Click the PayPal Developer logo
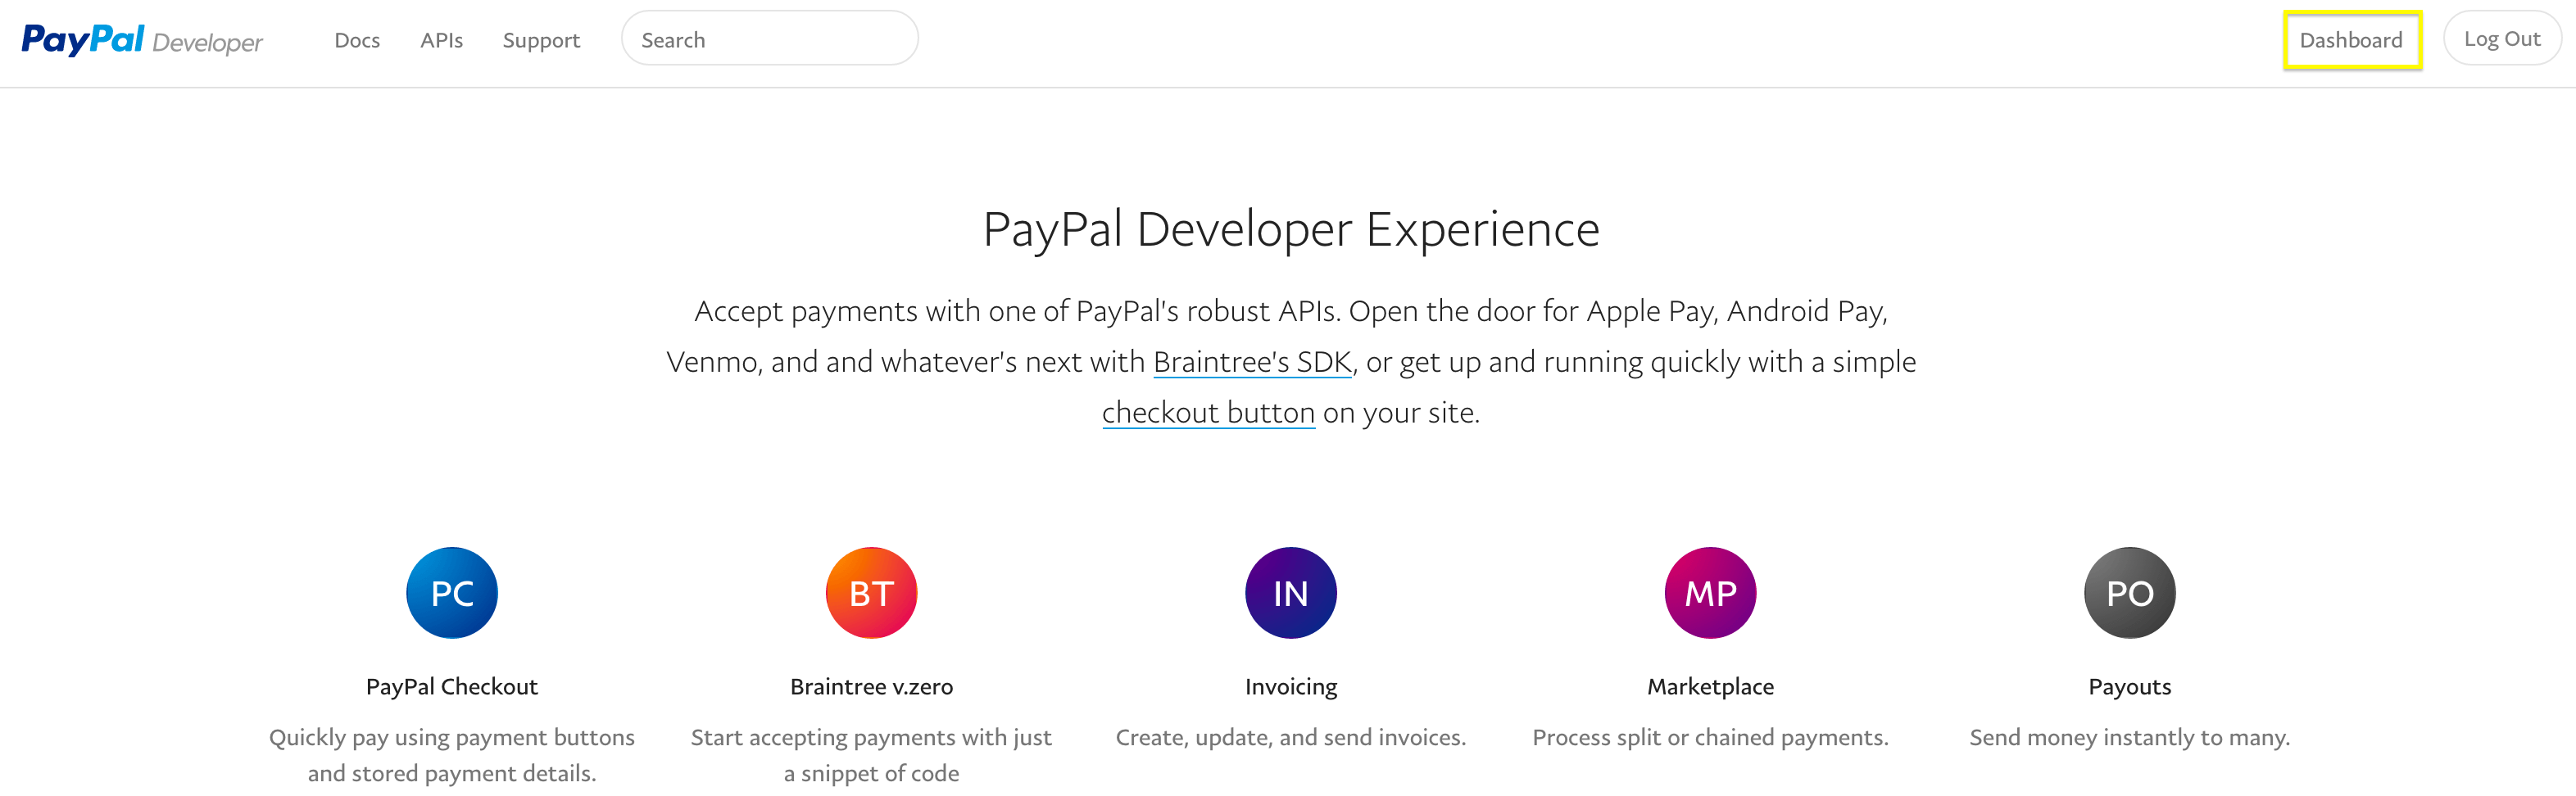 point(142,40)
